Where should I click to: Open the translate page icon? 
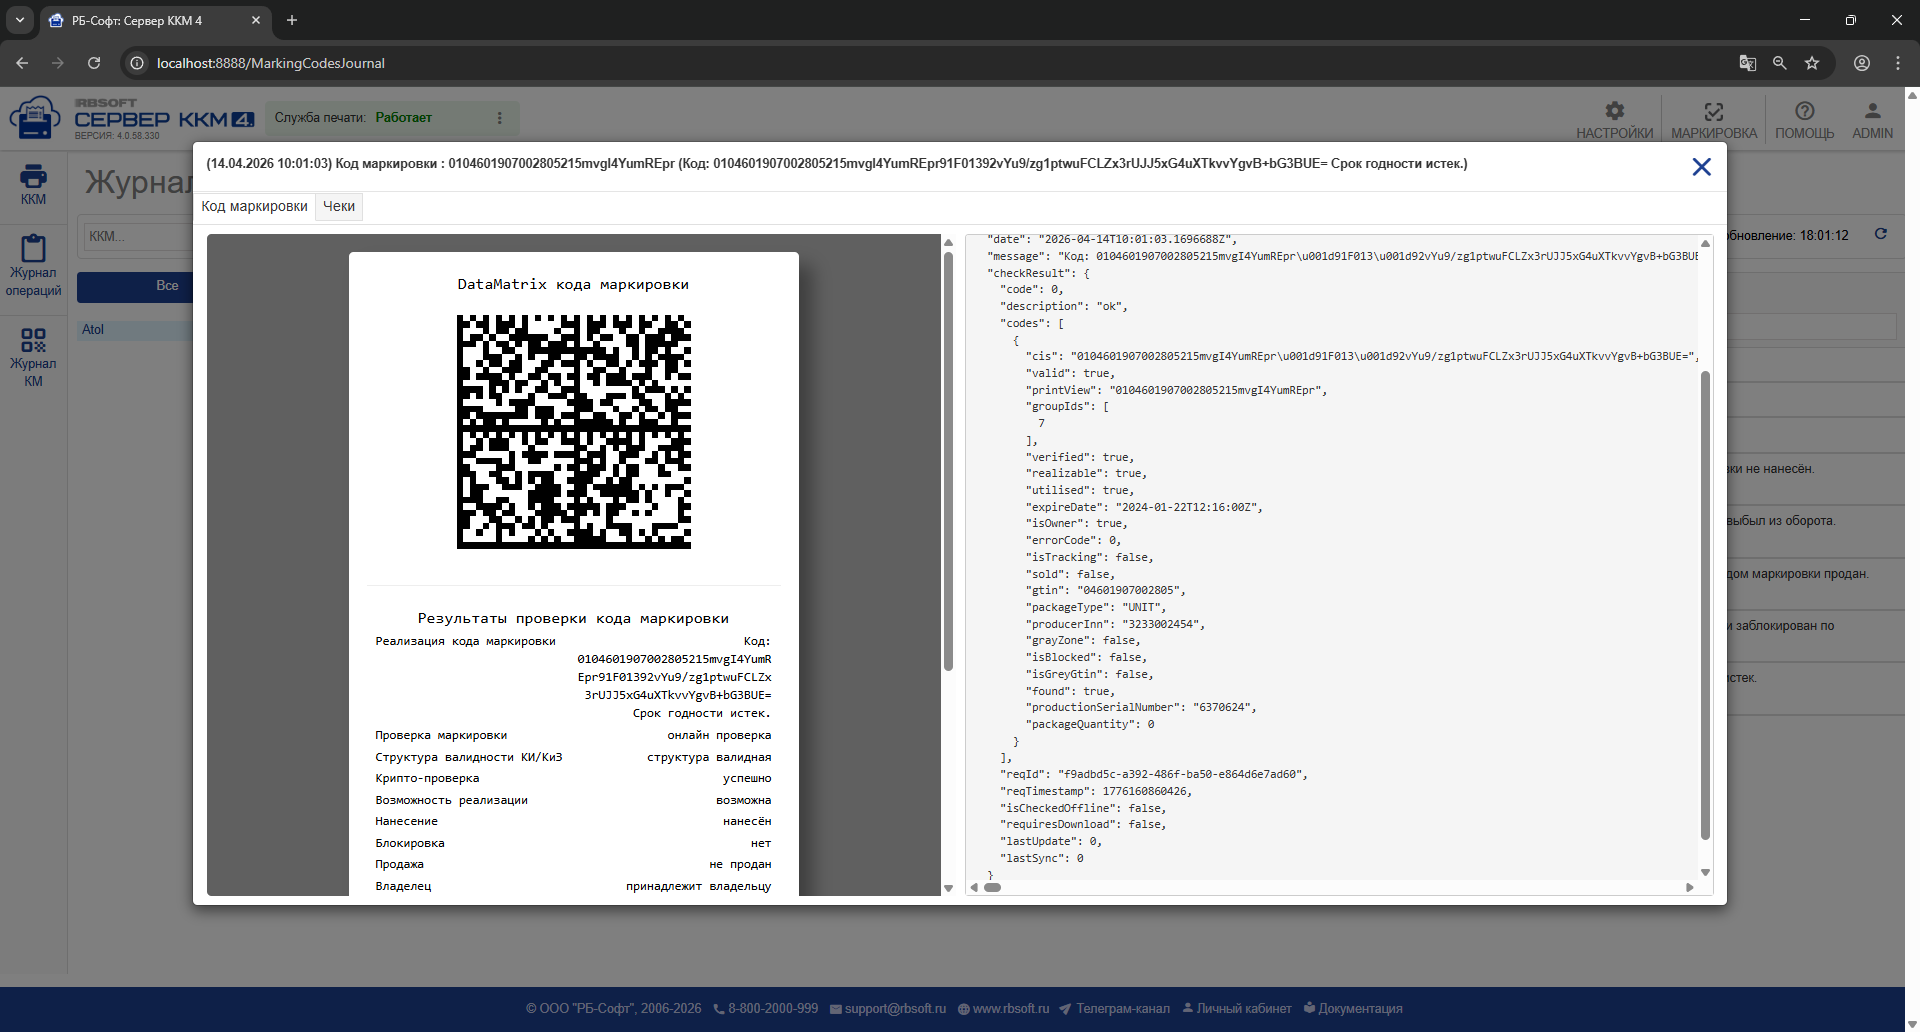(x=1747, y=63)
